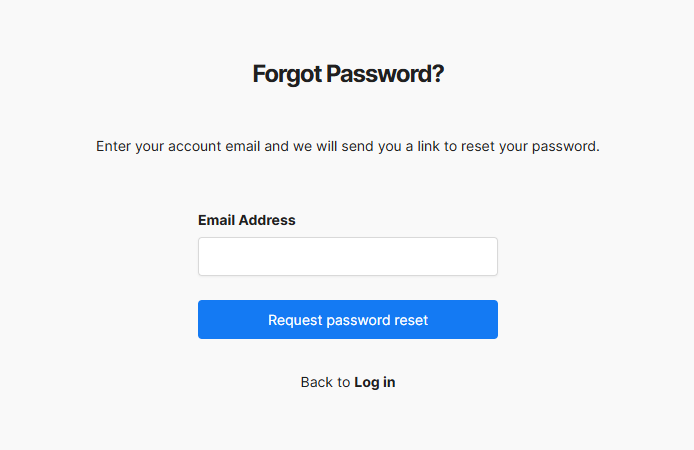Click the Email Address label

(247, 220)
